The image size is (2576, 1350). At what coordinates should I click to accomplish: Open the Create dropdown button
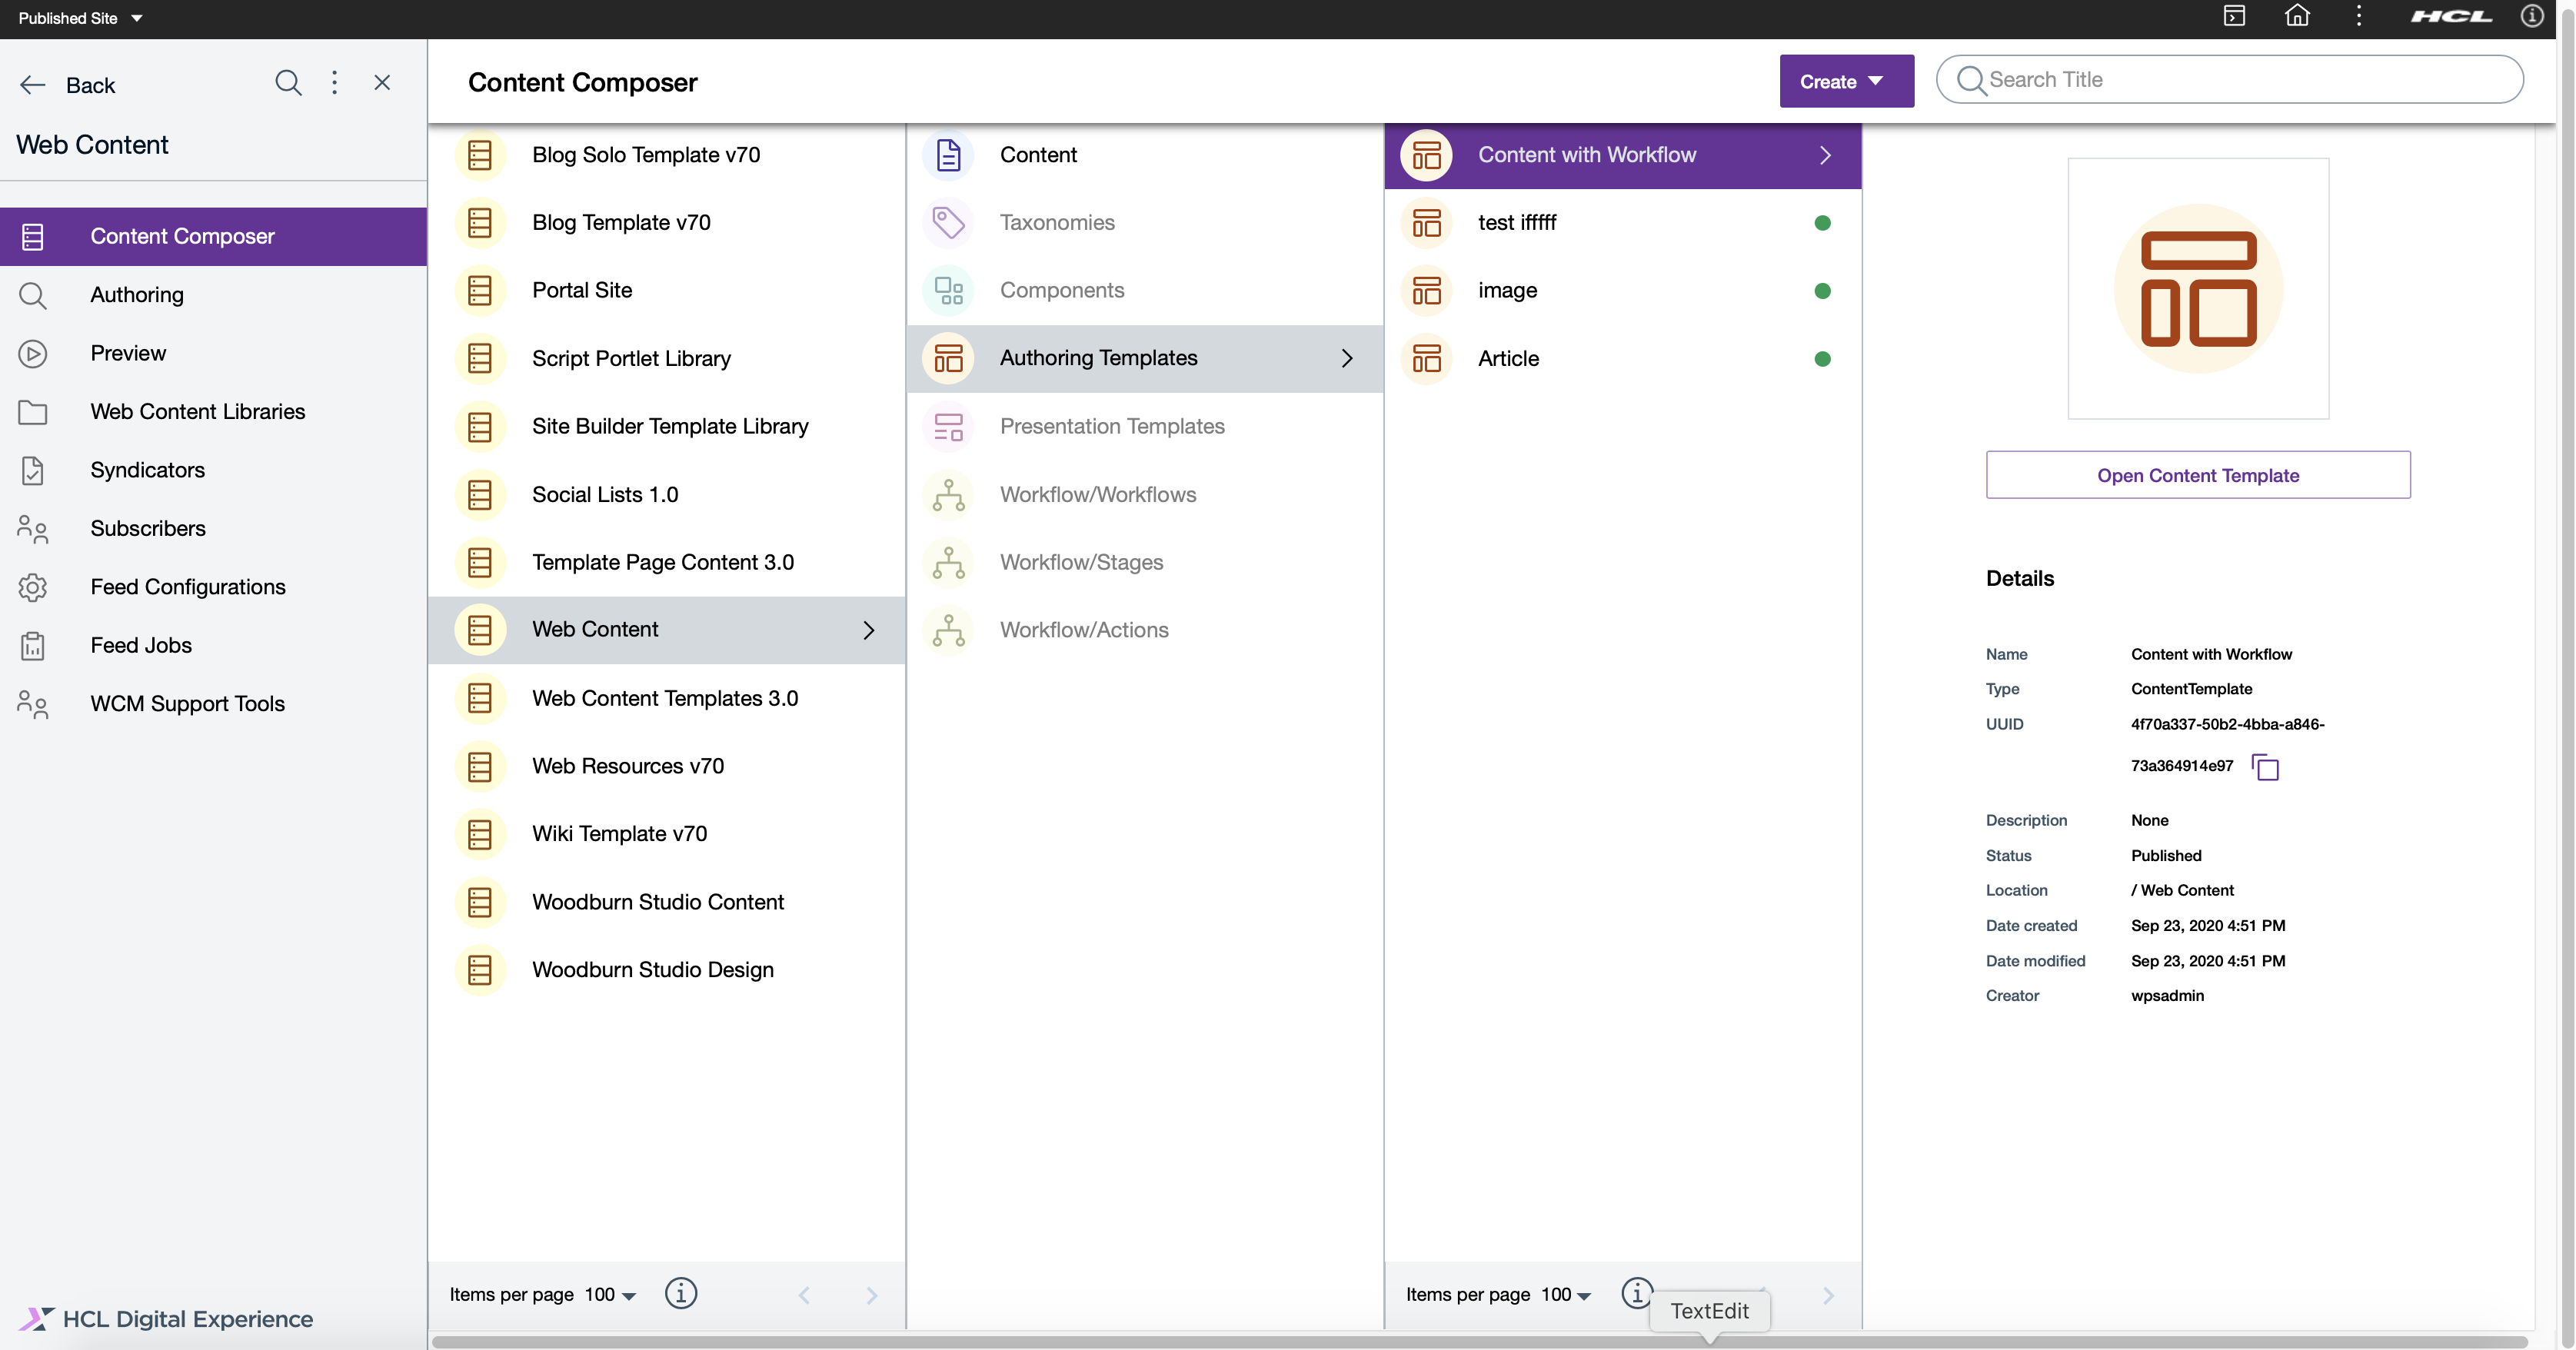[1846, 81]
